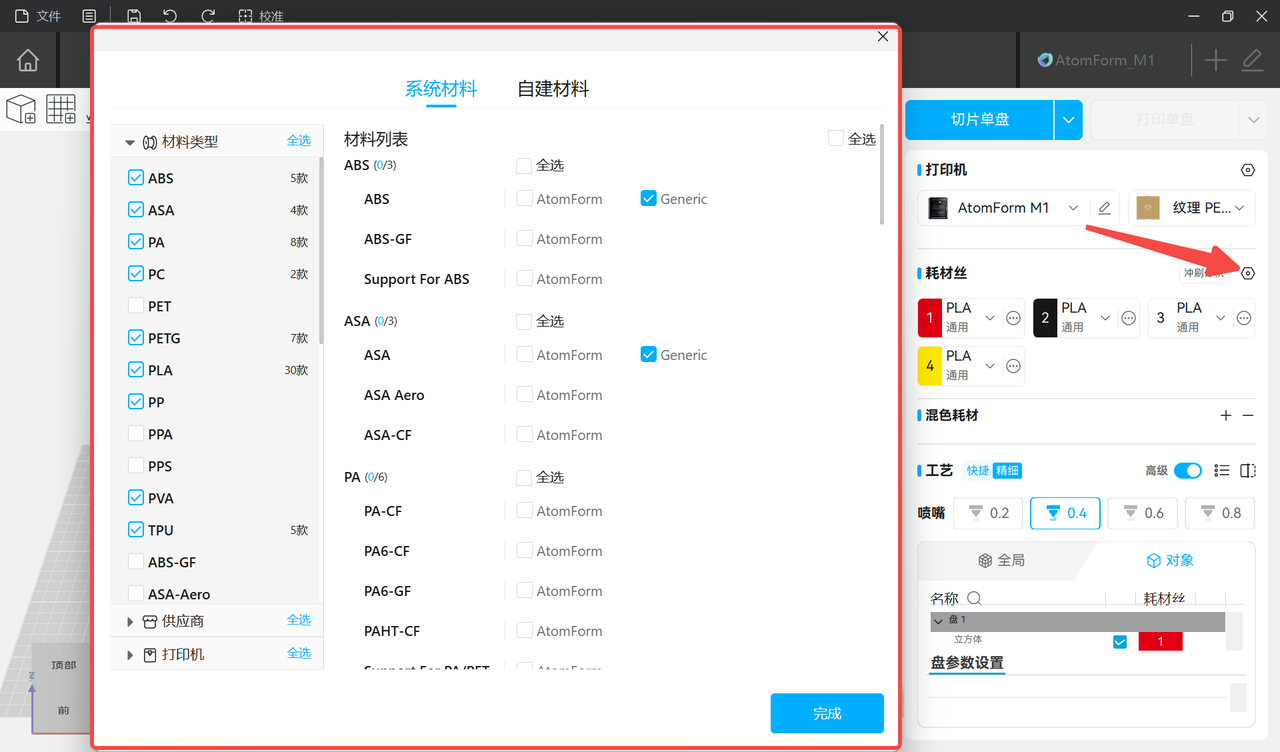The height and width of the screenshot is (752, 1280).
Task: Expand the 供应商 section
Action: (130, 621)
